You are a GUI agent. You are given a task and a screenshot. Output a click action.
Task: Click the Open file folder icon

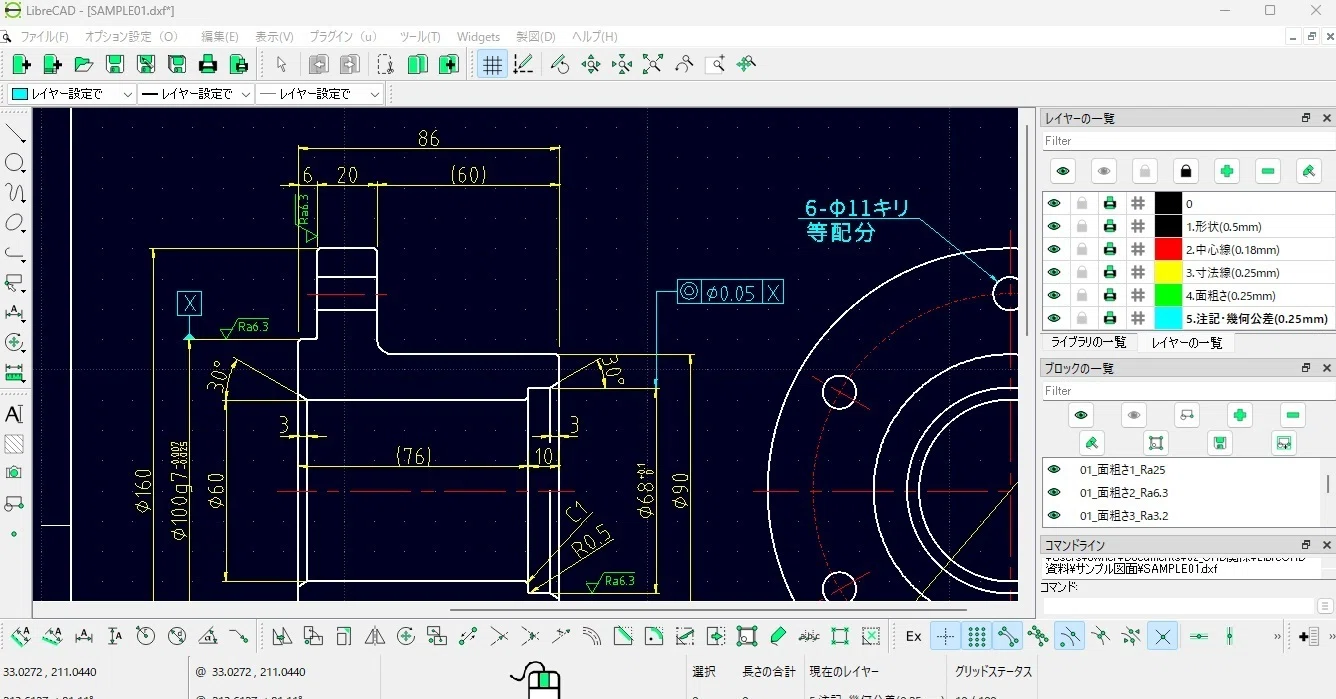tap(84, 65)
